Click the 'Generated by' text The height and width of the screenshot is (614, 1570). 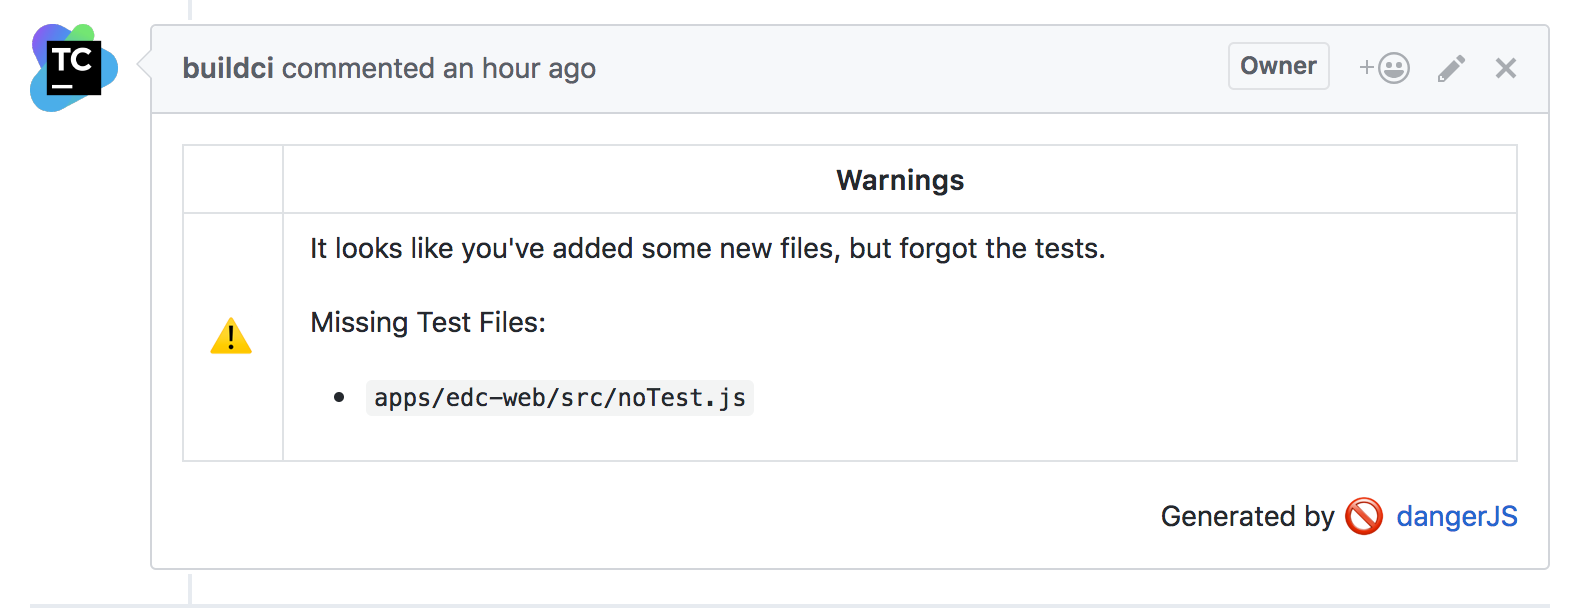pyautogui.click(x=1247, y=516)
